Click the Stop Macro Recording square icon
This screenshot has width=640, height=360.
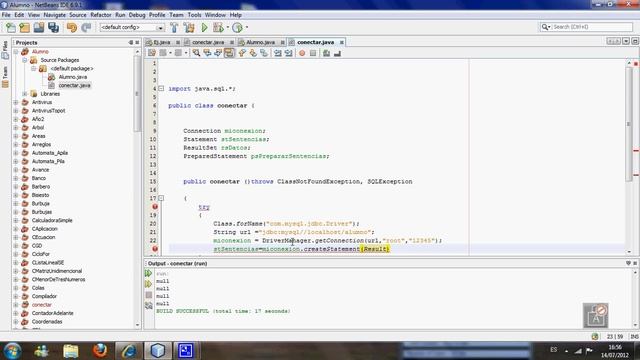pyautogui.click(x=313, y=53)
